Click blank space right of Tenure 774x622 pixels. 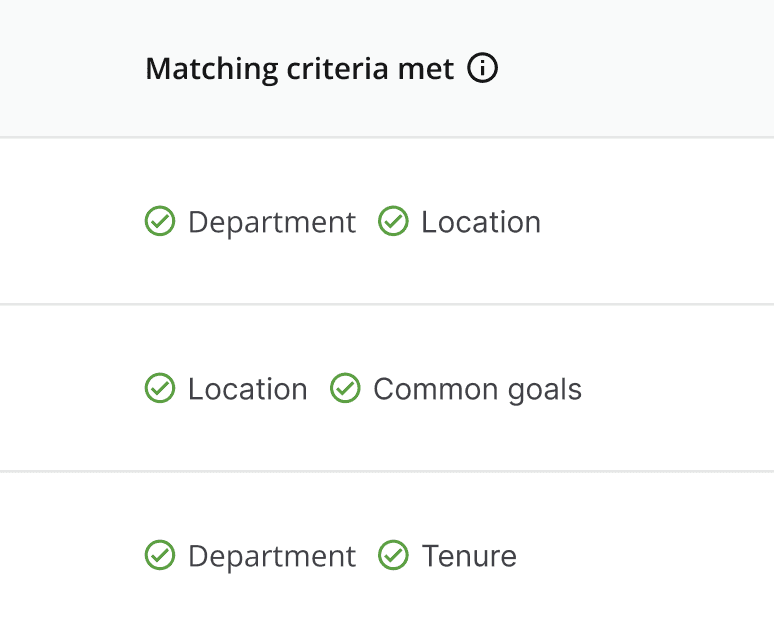(x=640, y=556)
